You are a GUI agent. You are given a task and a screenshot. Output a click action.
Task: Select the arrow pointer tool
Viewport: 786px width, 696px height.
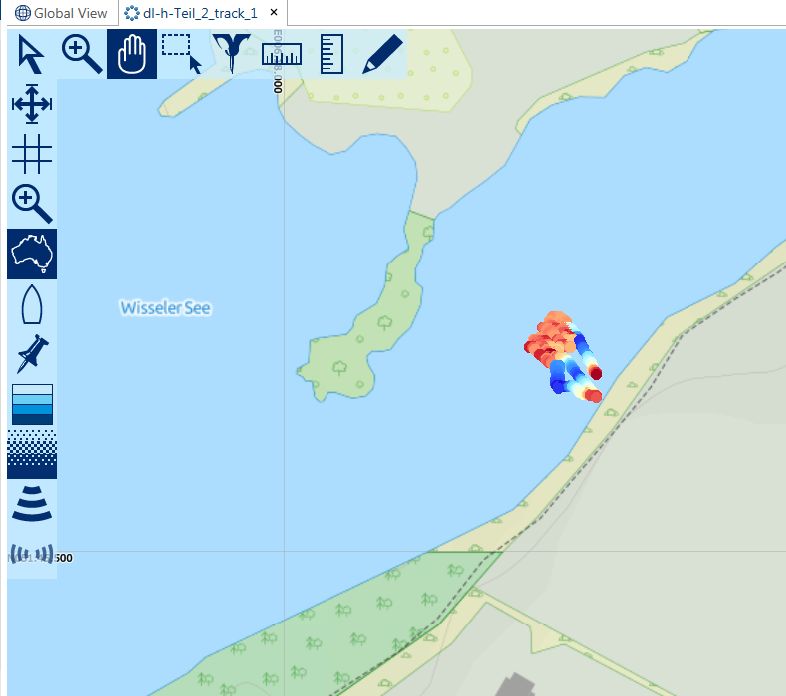pyautogui.click(x=32, y=54)
